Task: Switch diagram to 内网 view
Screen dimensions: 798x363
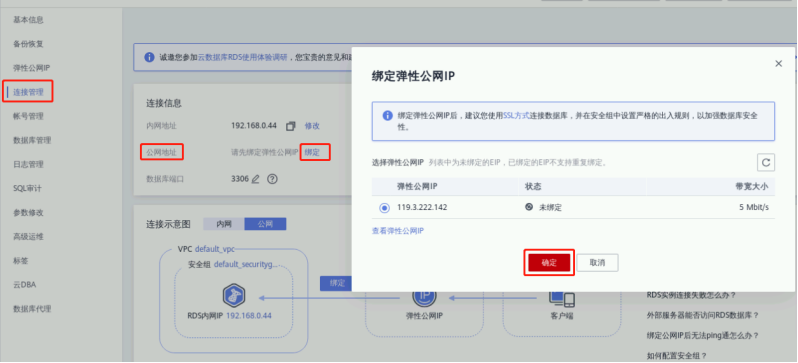Action: (x=223, y=224)
